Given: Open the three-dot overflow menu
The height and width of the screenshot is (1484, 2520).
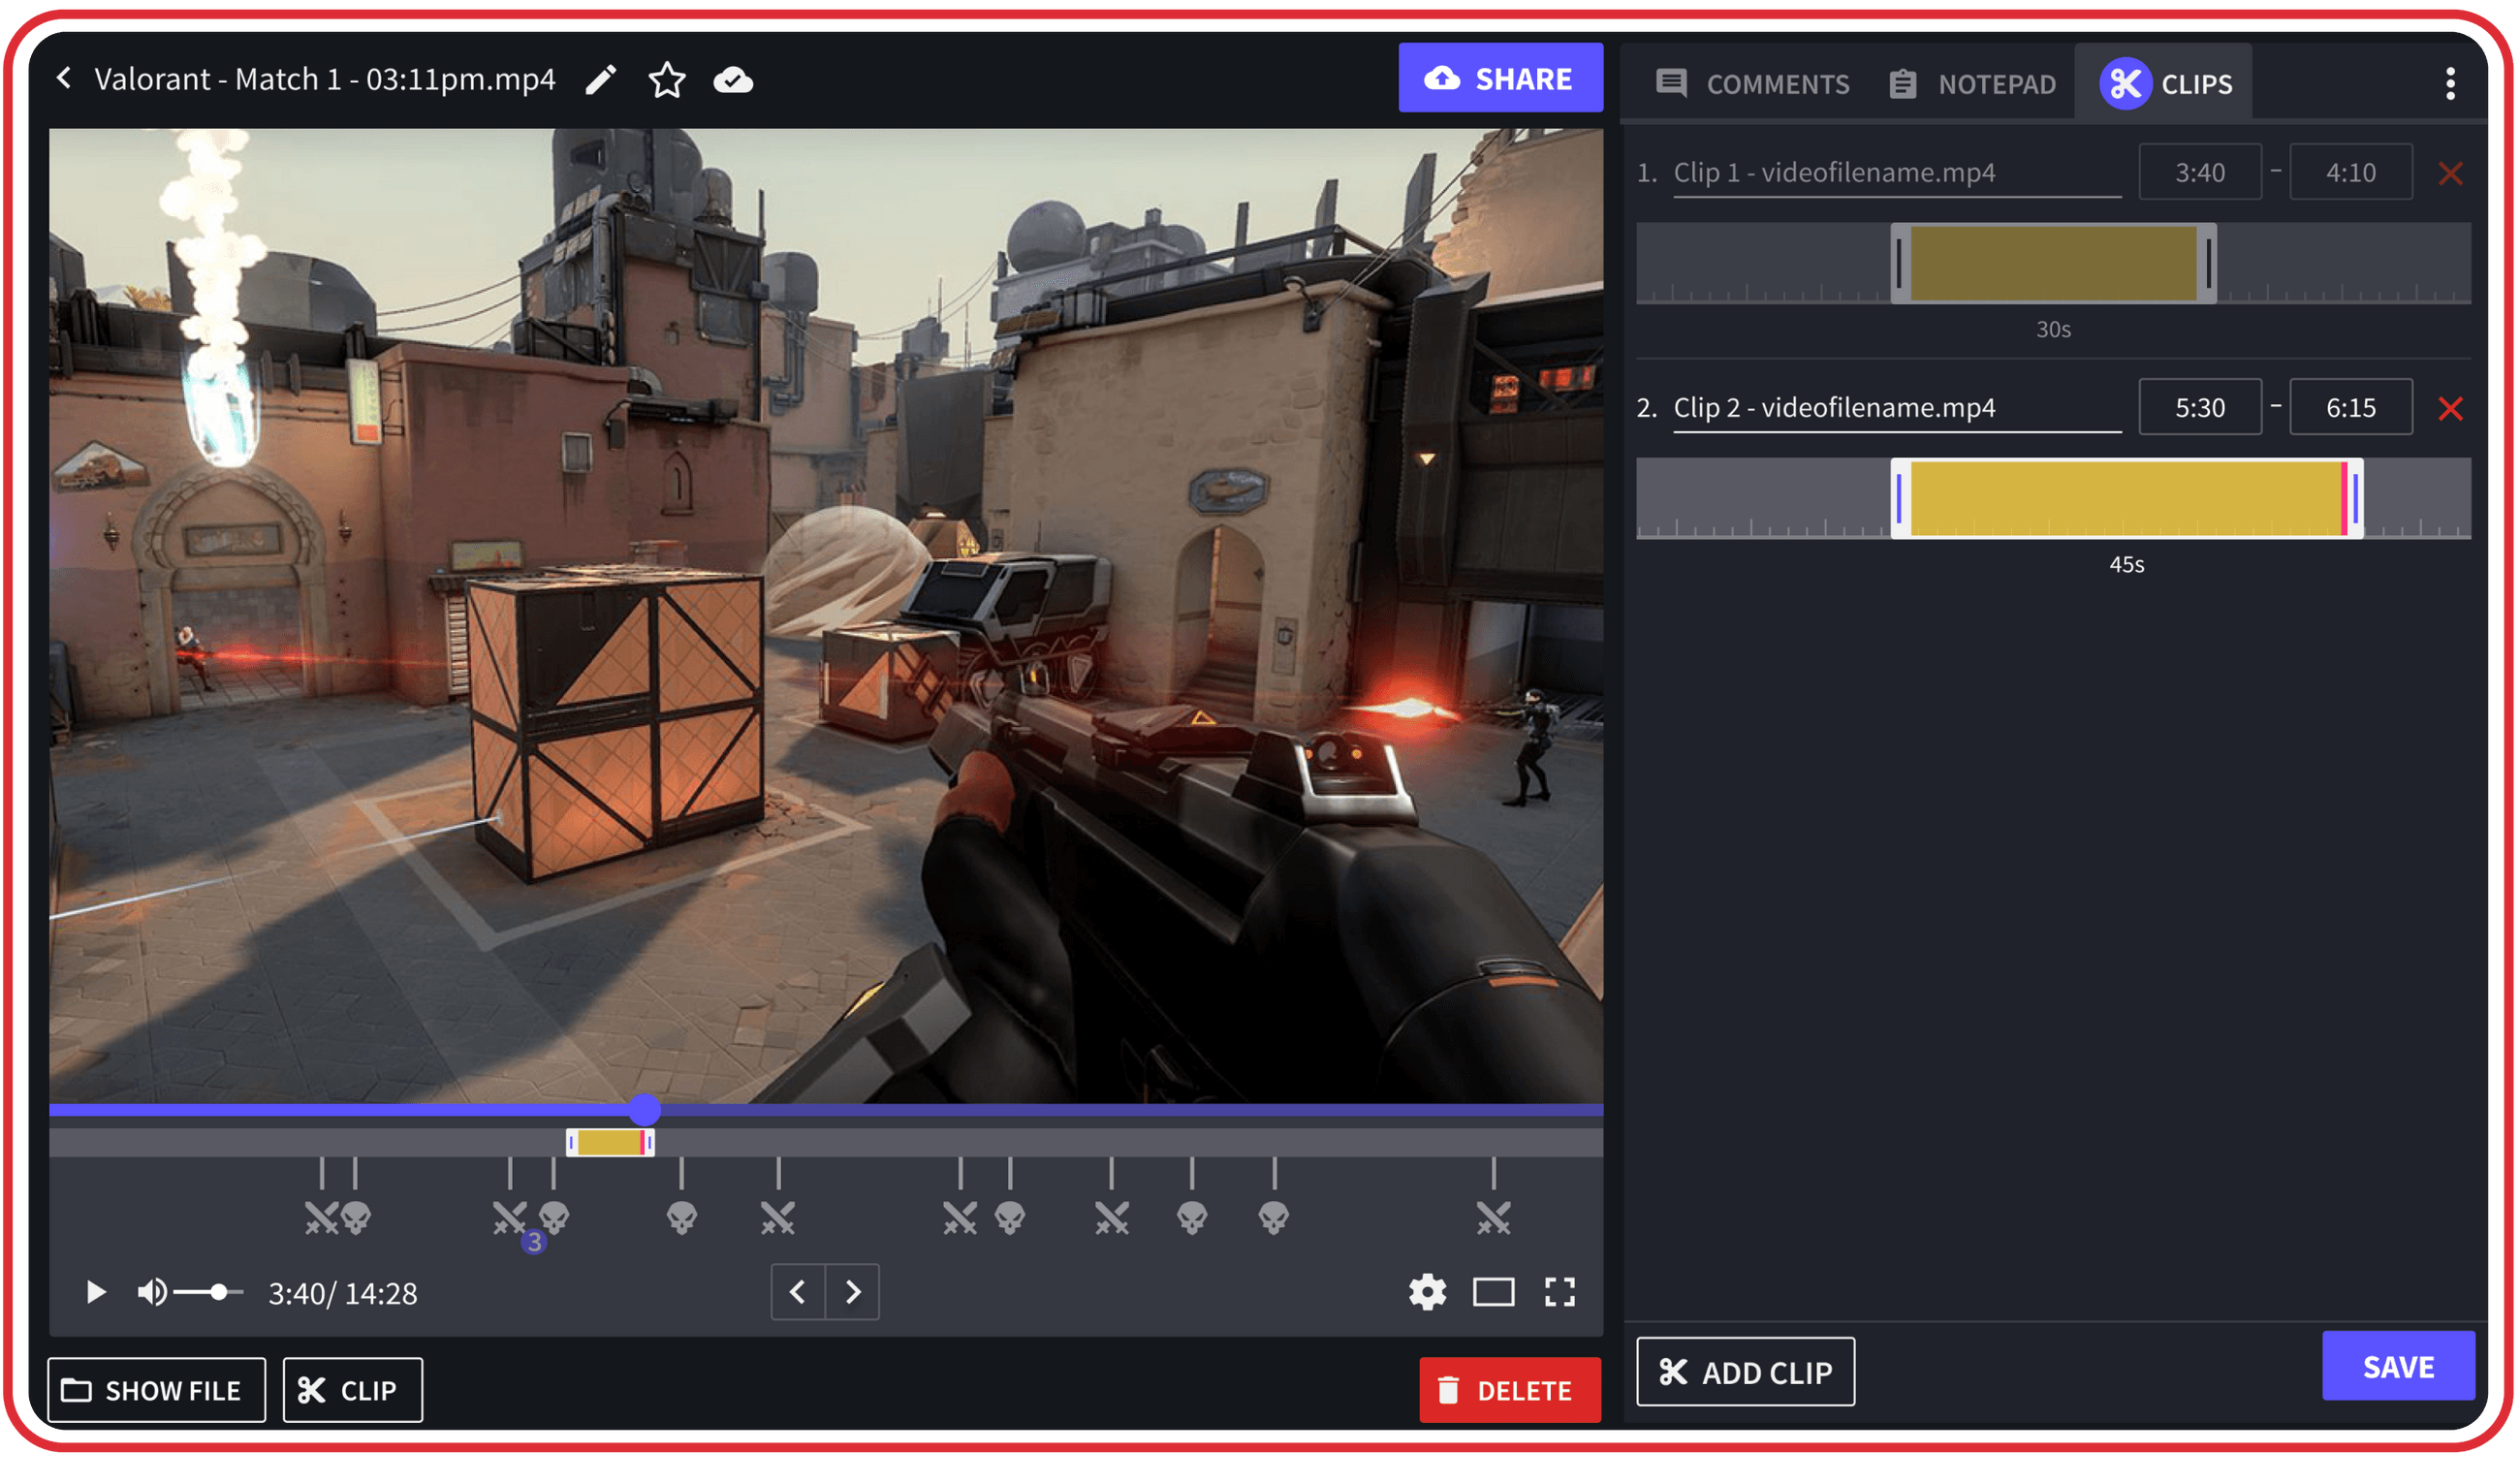Looking at the screenshot, I should click(2451, 83).
